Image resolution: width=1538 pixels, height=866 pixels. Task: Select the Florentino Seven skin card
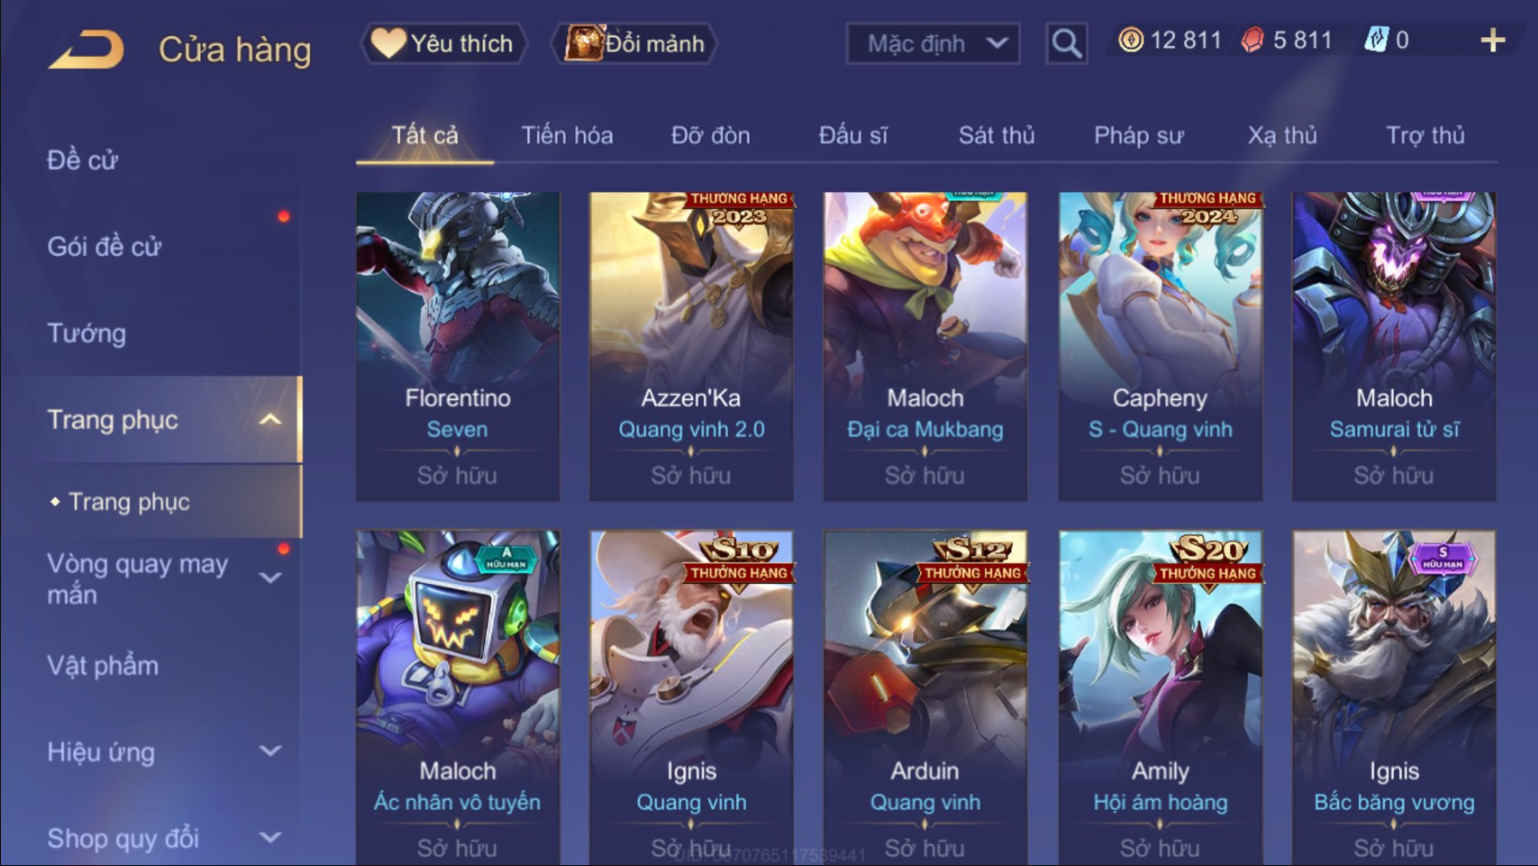[x=458, y=346]
